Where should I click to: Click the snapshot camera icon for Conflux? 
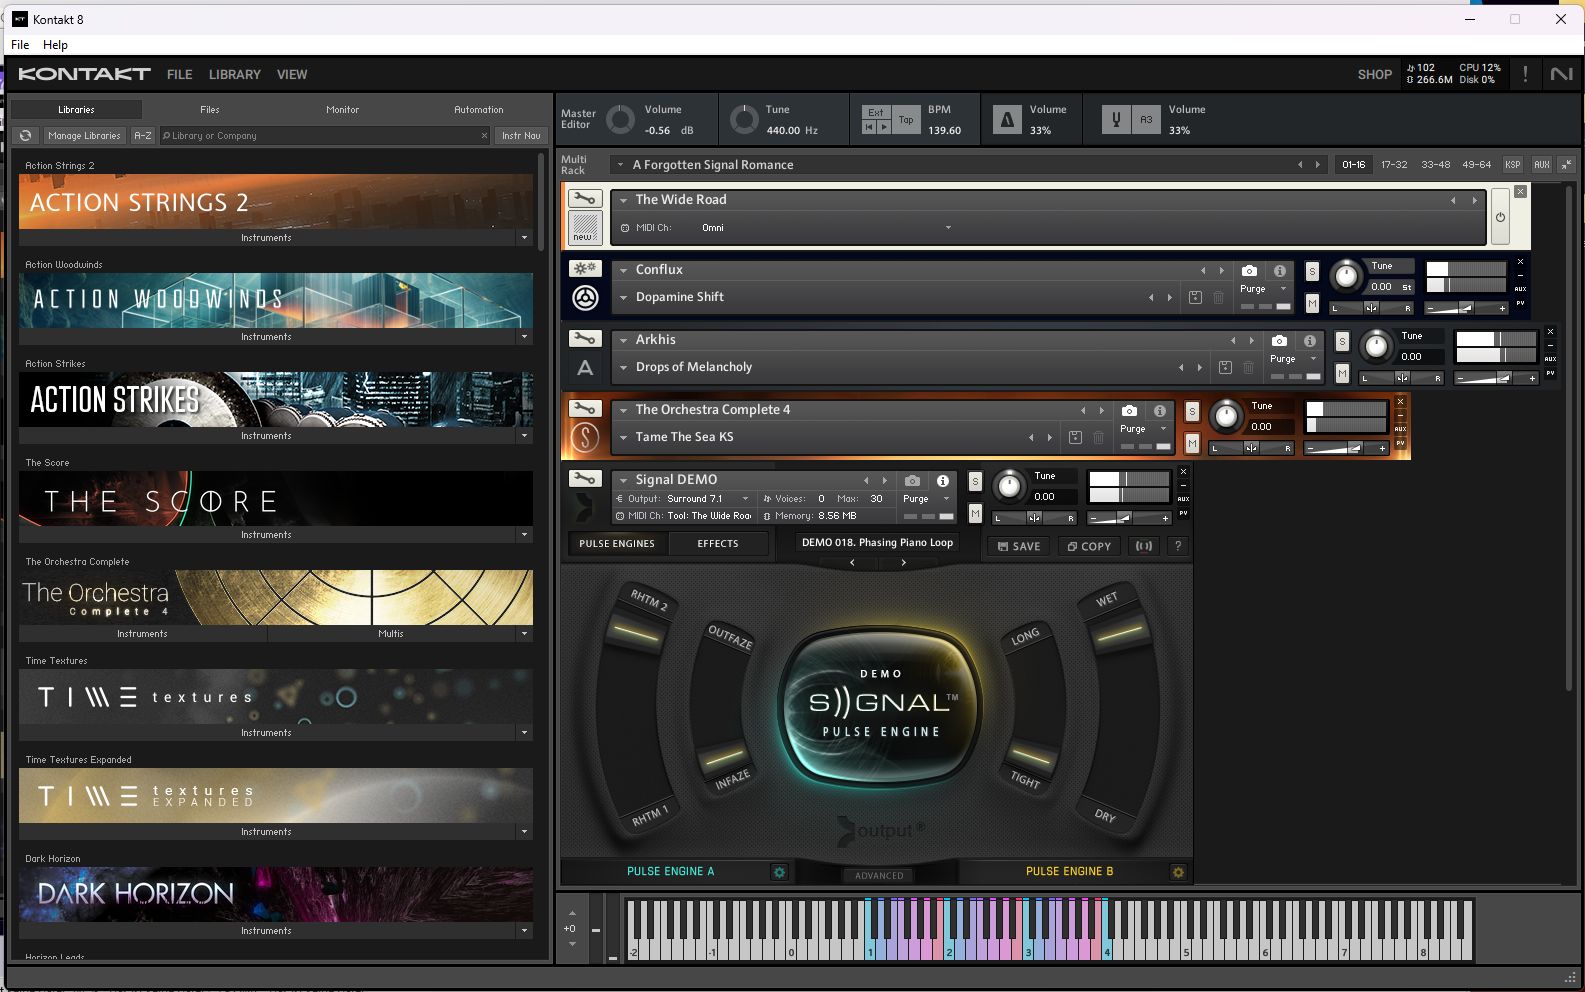pos(1249,271)
